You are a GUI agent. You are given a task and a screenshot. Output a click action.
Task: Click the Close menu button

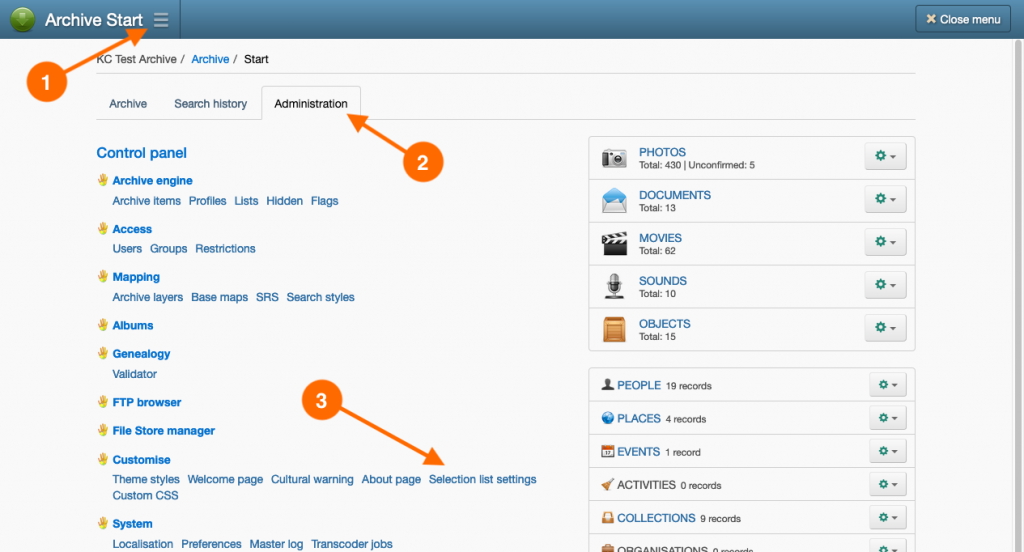point(963,20)
